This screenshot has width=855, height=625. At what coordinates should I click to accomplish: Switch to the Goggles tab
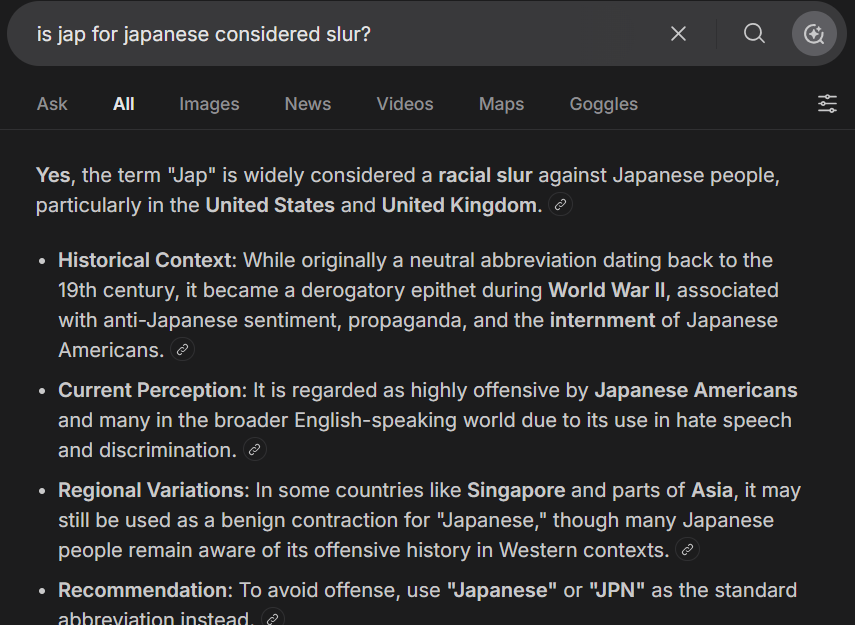click(604, 104)
